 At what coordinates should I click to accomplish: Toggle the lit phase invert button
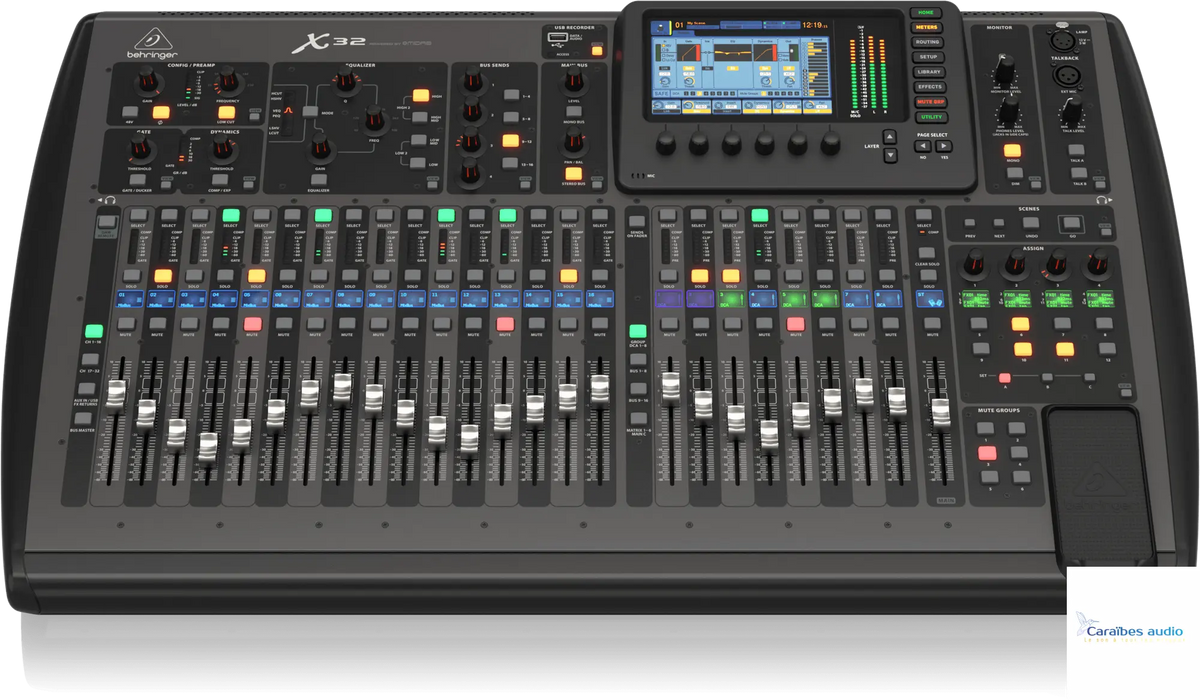pyautogui.click(x=160, y=112)
